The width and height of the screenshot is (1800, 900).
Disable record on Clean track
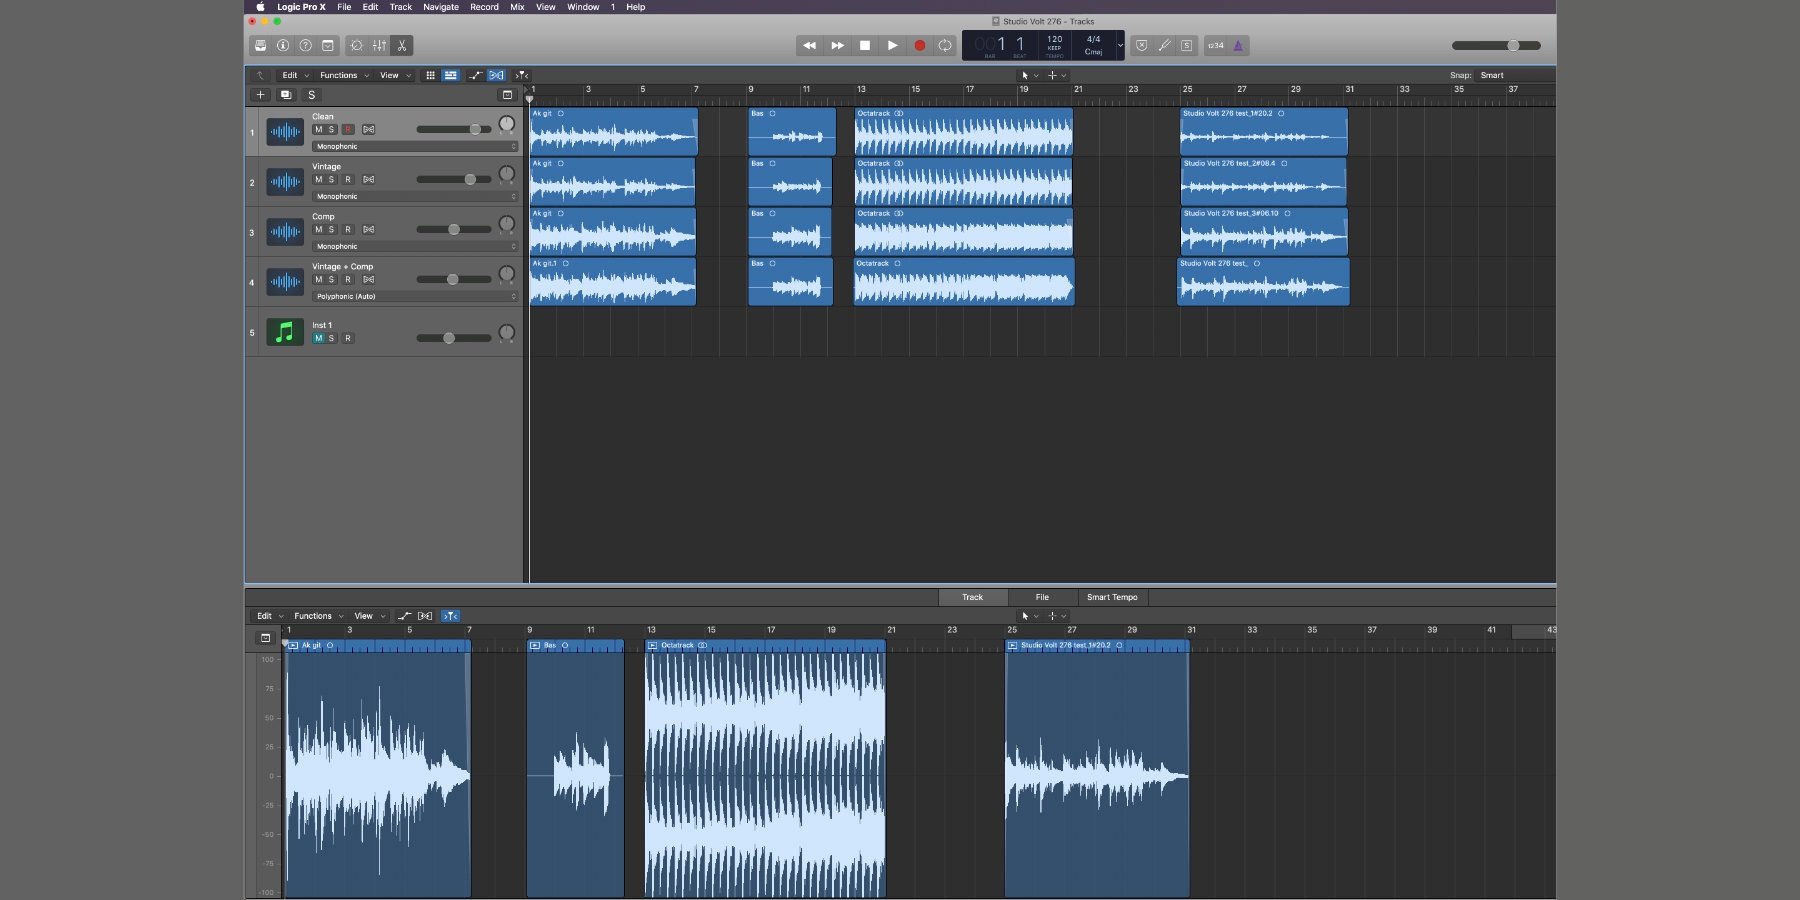pos(348,130)
